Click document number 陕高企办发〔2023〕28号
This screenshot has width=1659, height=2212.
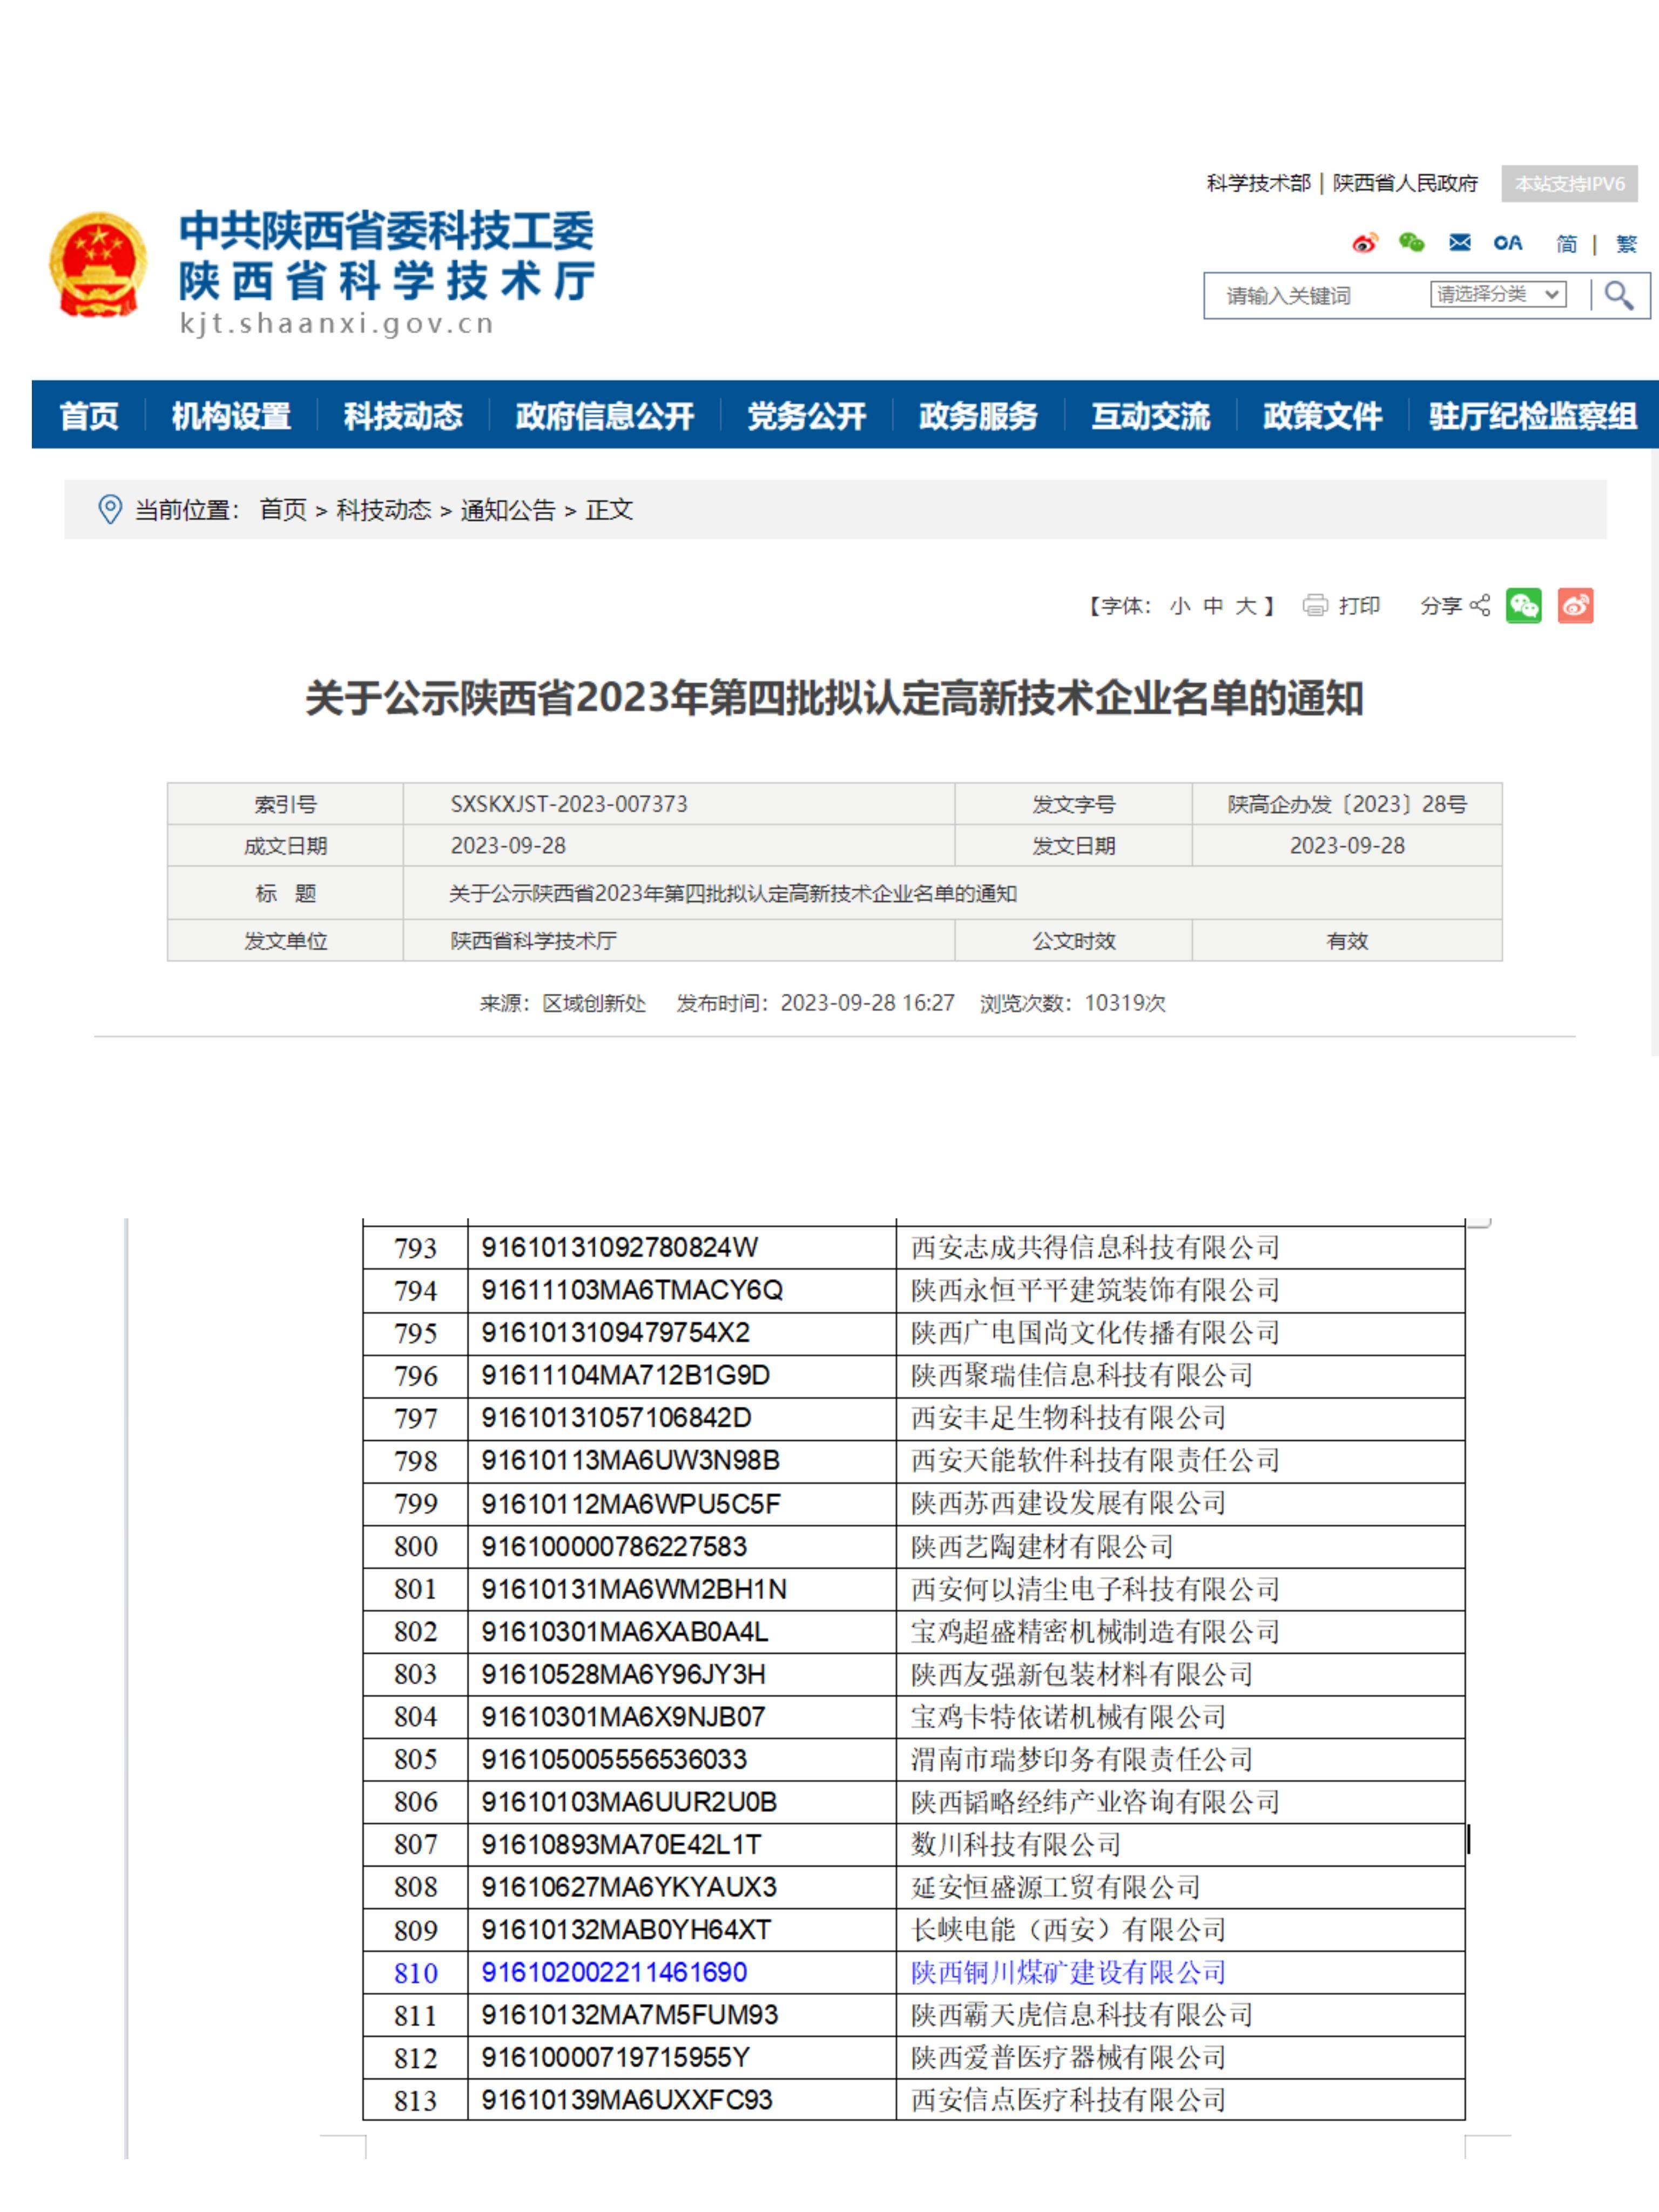[1347, 804]
